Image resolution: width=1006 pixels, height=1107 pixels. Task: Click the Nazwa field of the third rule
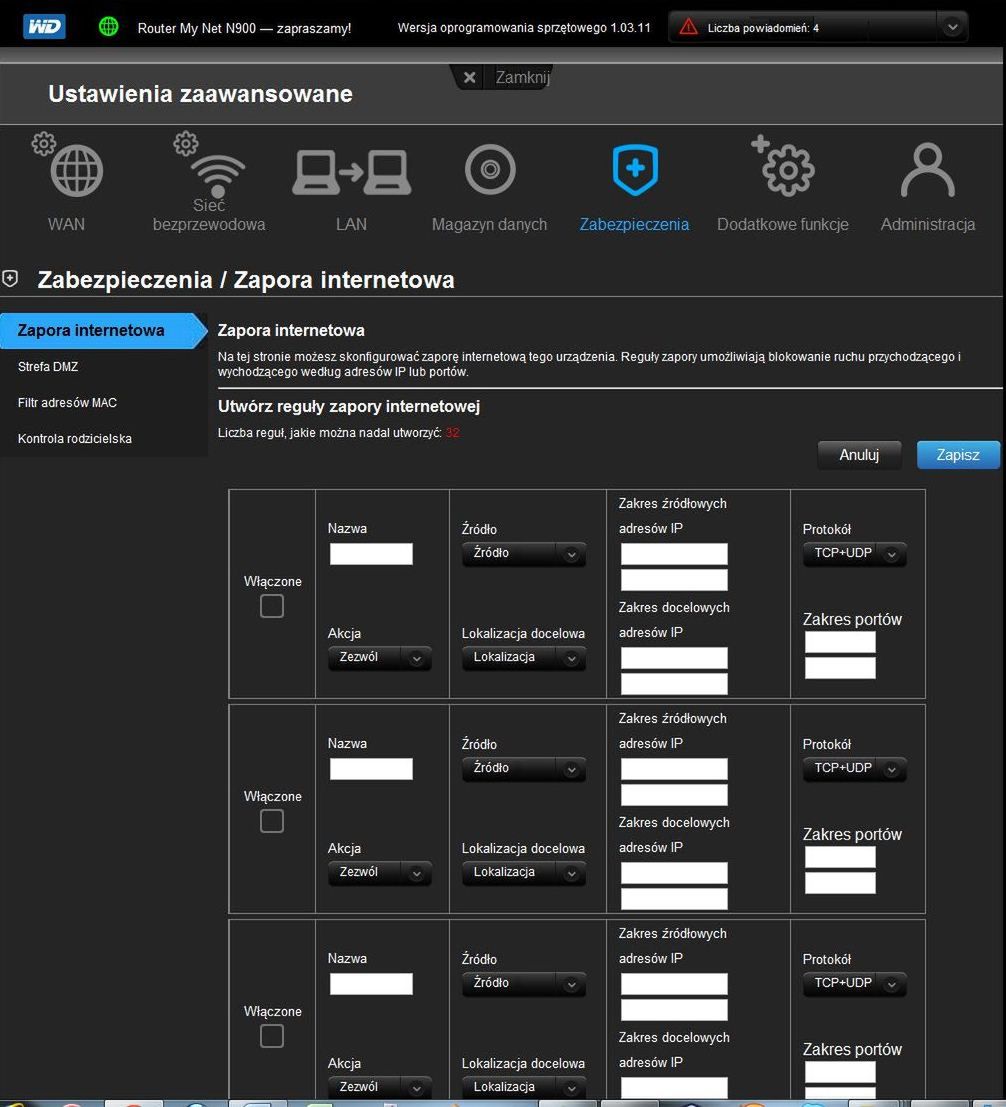[371, 984]
